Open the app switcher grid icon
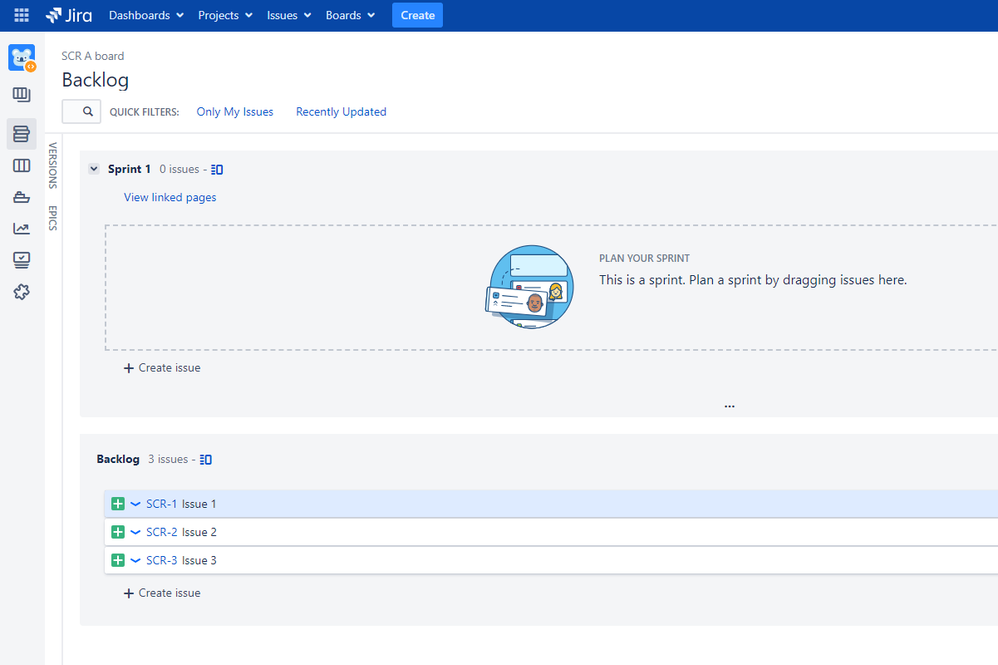The width and height of the screenshot is (998, 665). tap(22, 15)
